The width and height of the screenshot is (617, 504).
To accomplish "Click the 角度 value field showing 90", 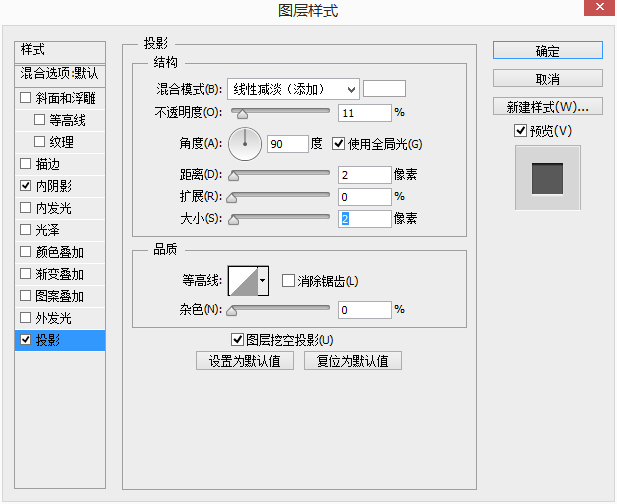I will (x=288, y=144).
